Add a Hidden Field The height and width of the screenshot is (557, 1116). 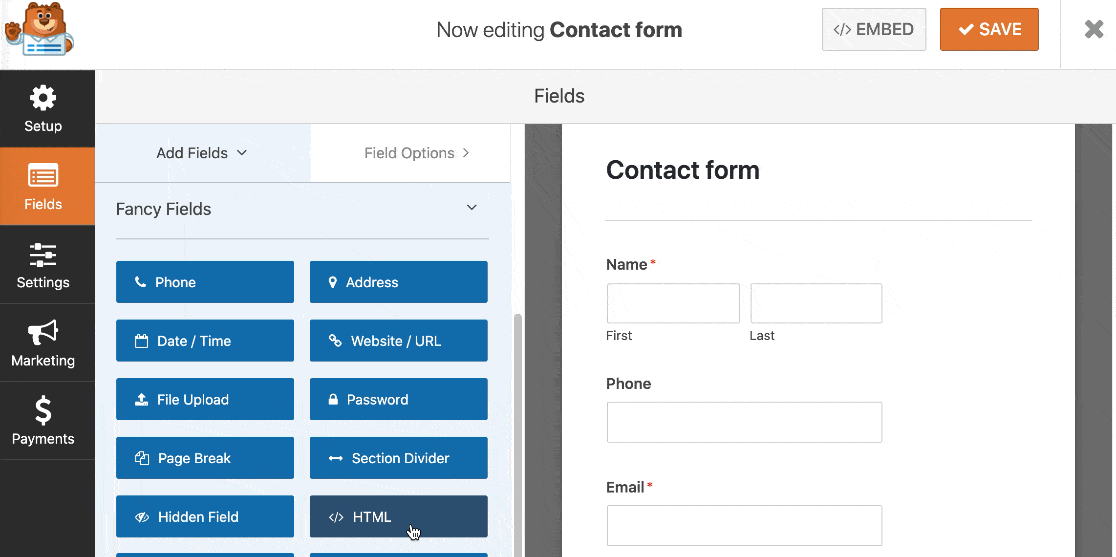(205, 516)
